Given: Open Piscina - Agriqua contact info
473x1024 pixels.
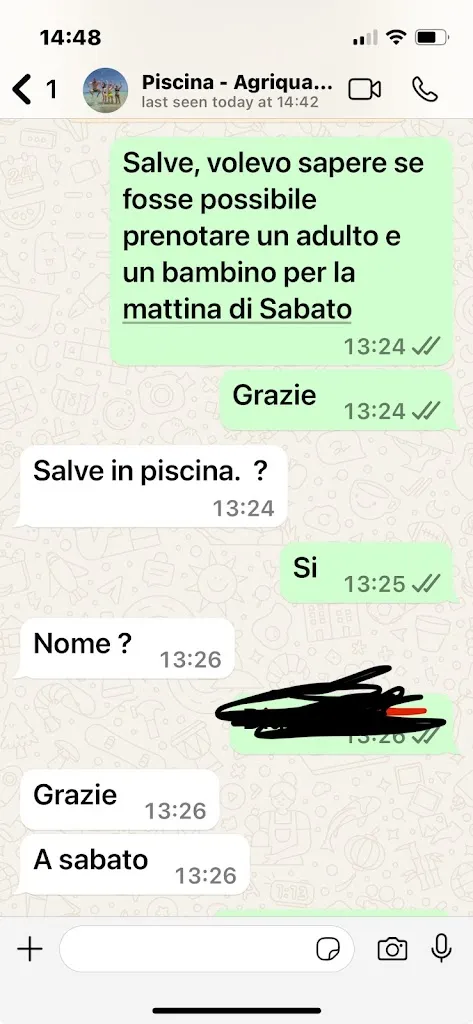Looking at the screenshot, I should (237, 83).
